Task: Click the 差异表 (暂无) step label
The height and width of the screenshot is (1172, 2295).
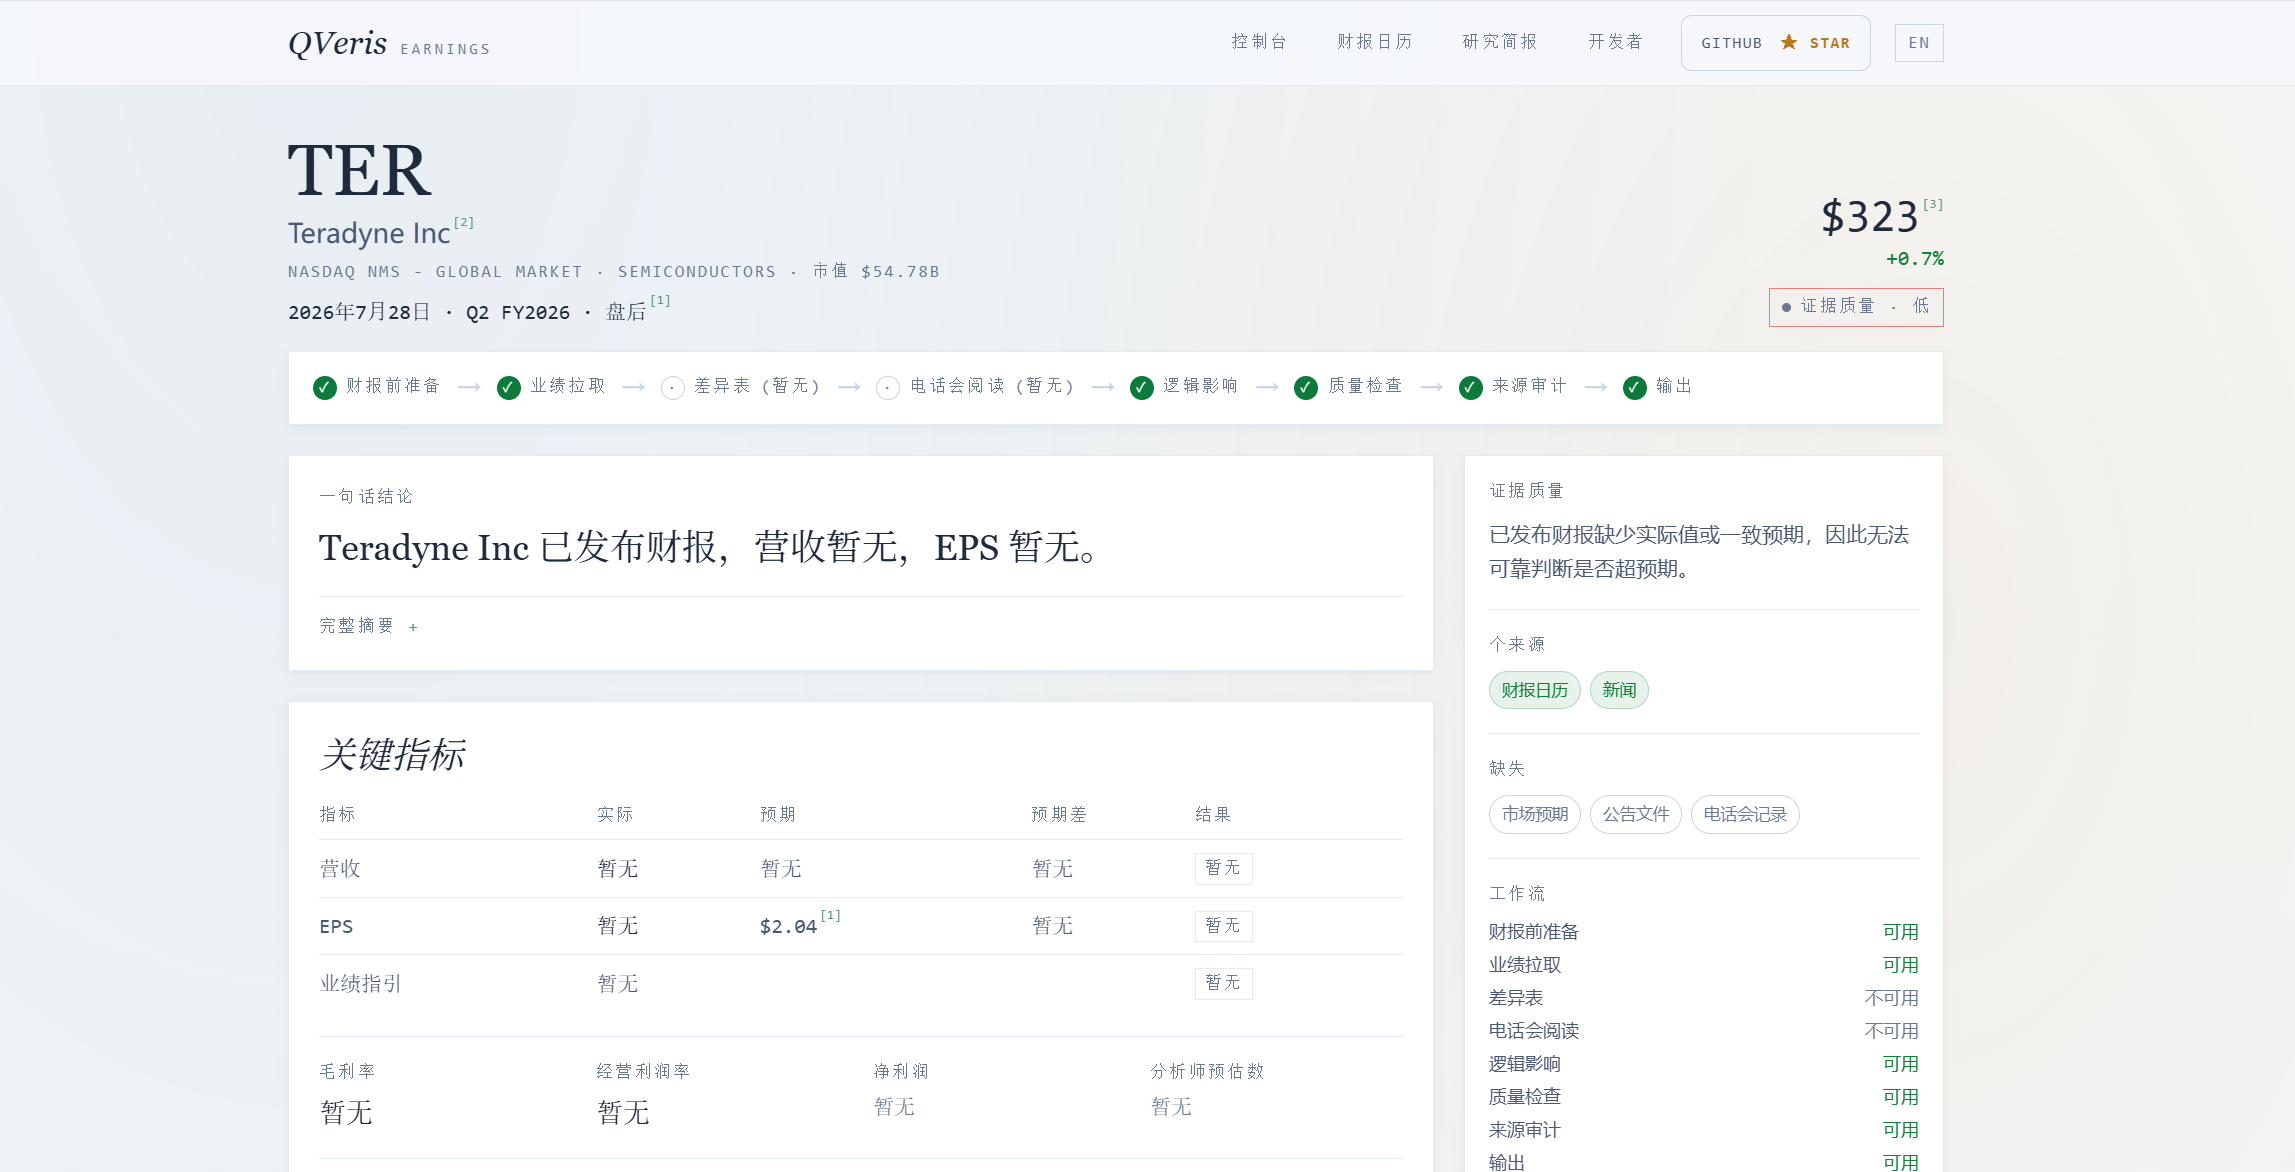Action: click(x=757, y=386)
